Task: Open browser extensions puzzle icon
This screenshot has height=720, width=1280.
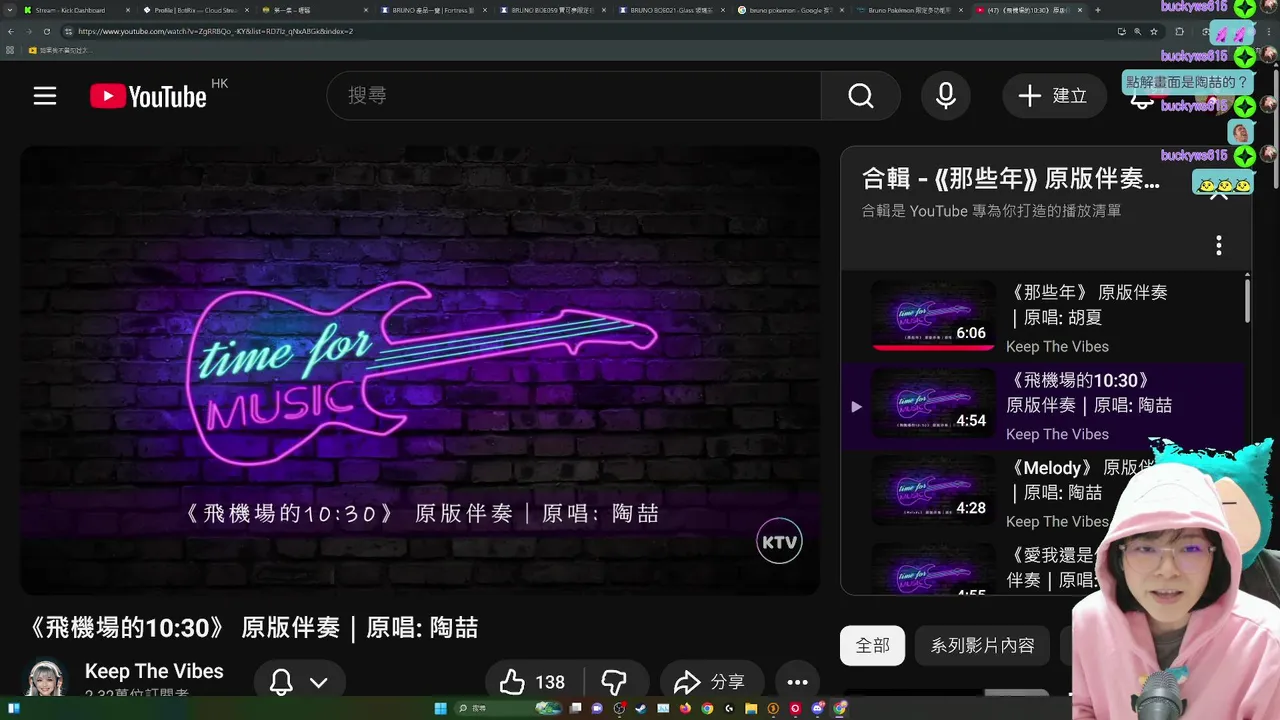Action: [x=1180, y=31]
